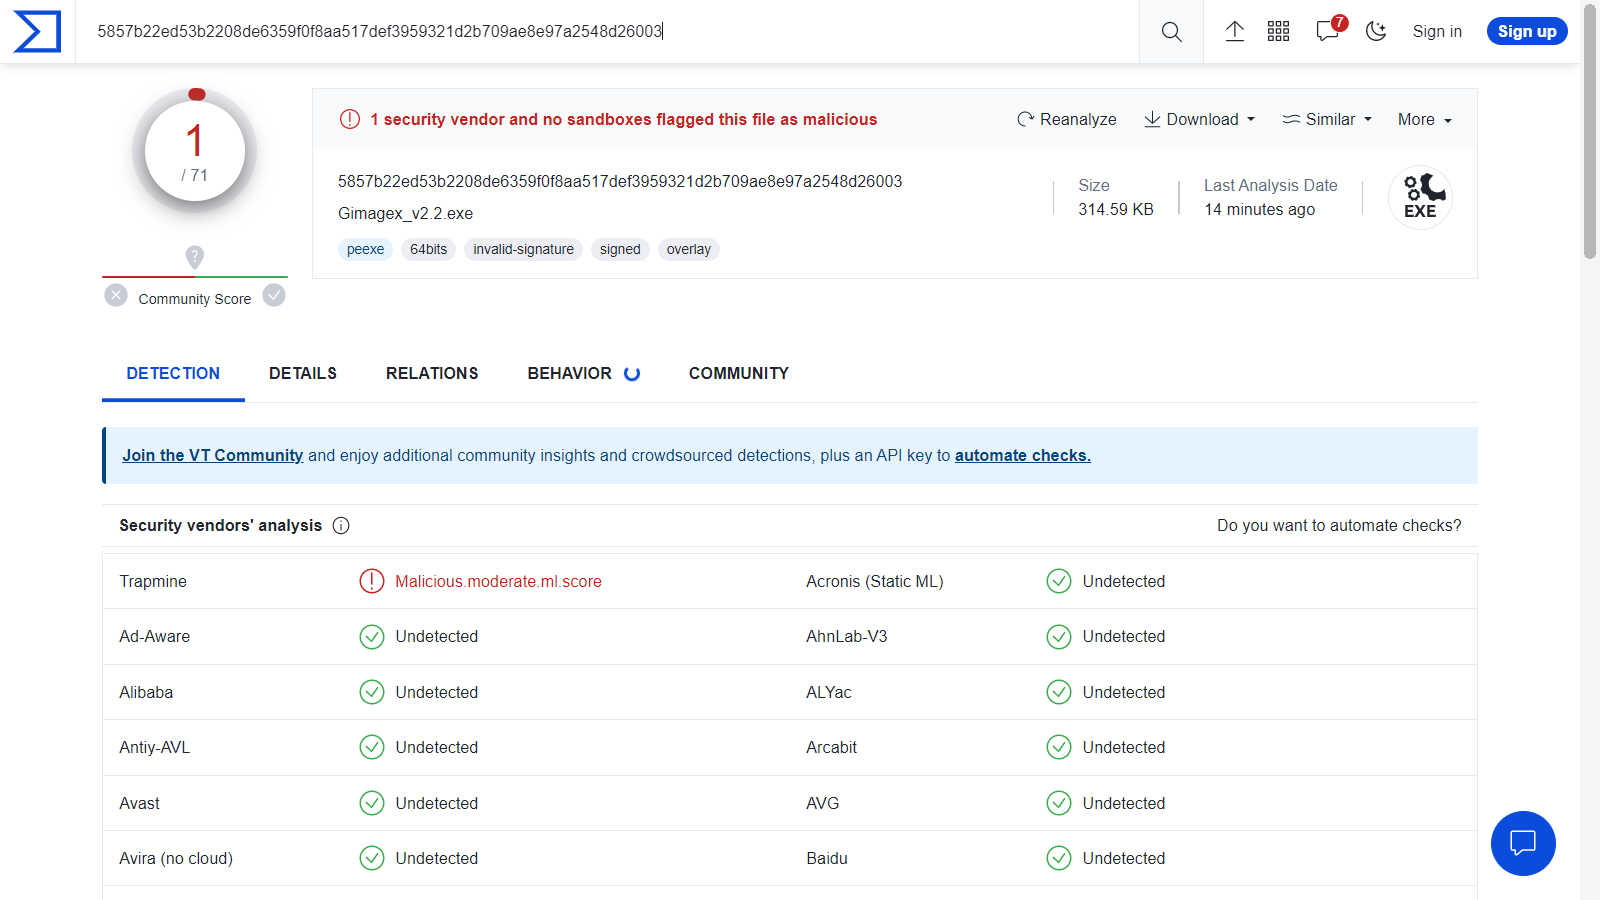Open the Join the VT Community link
1600x900 pixels.
click(x=212, y=456)
